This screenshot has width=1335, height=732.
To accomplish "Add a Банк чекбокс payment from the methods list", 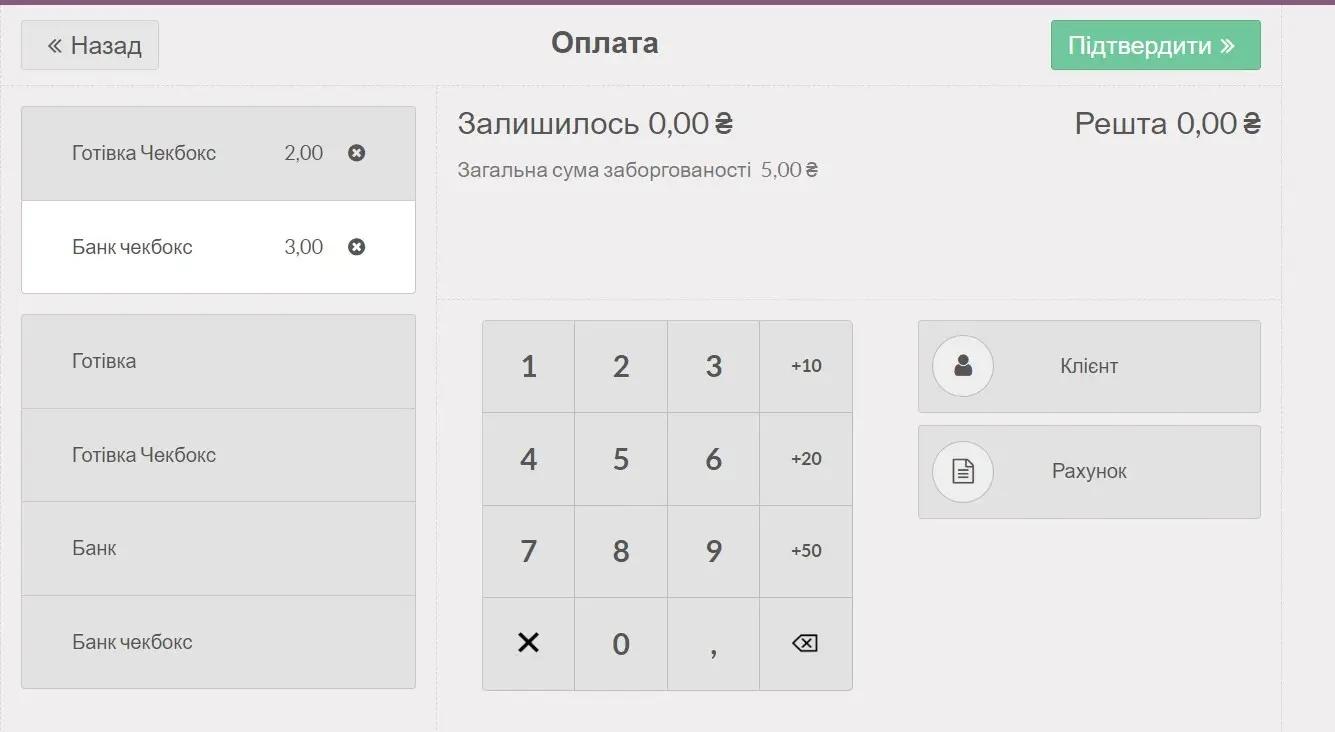I will pos(218,642).
